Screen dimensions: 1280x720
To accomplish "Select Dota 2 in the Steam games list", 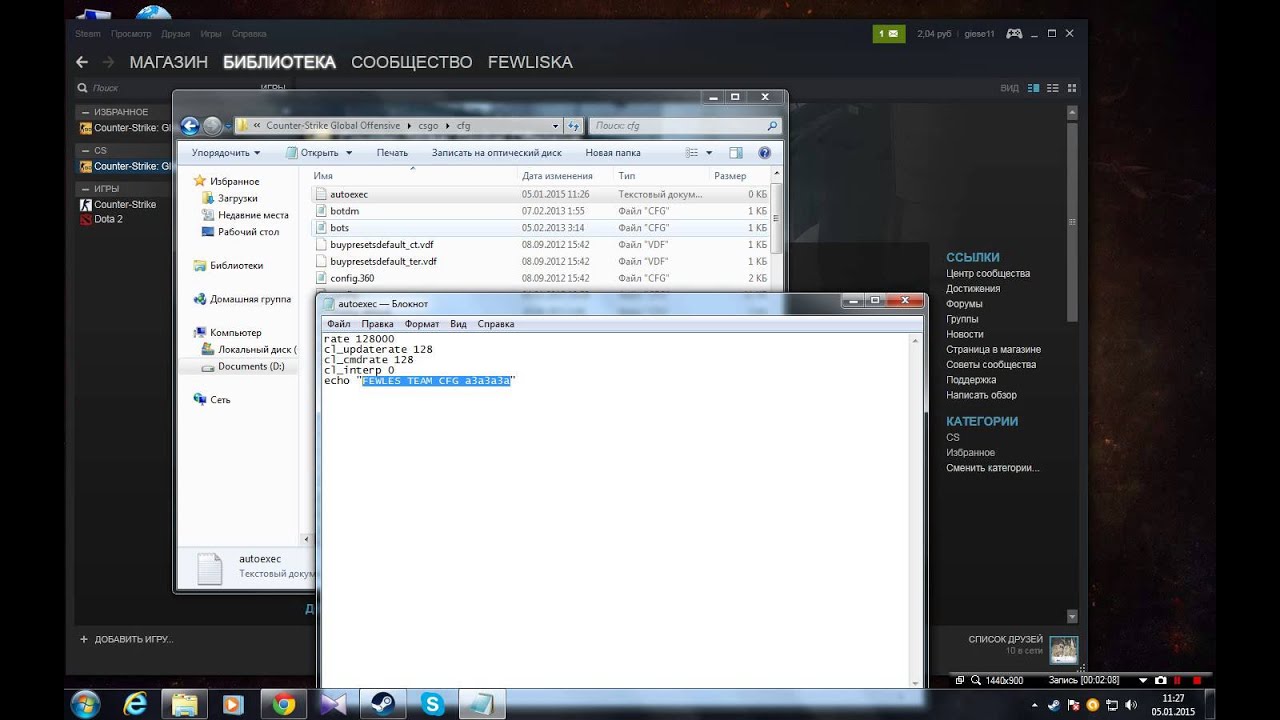I will (x=108, y=219).
